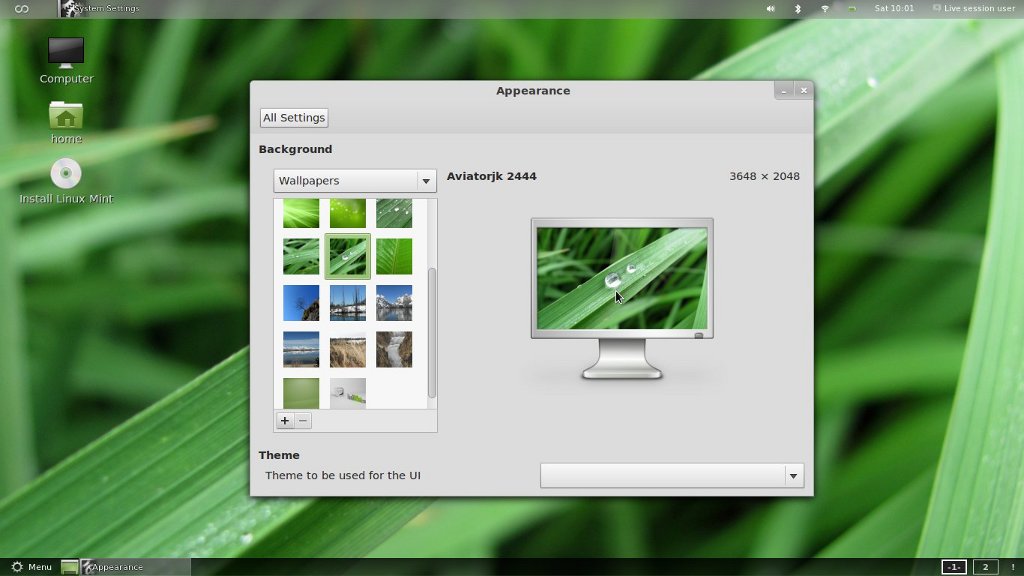This screenshot has height=576, width=1024.
Task: Open the Wallpapers source dropdown
Action: coord(355,181)
